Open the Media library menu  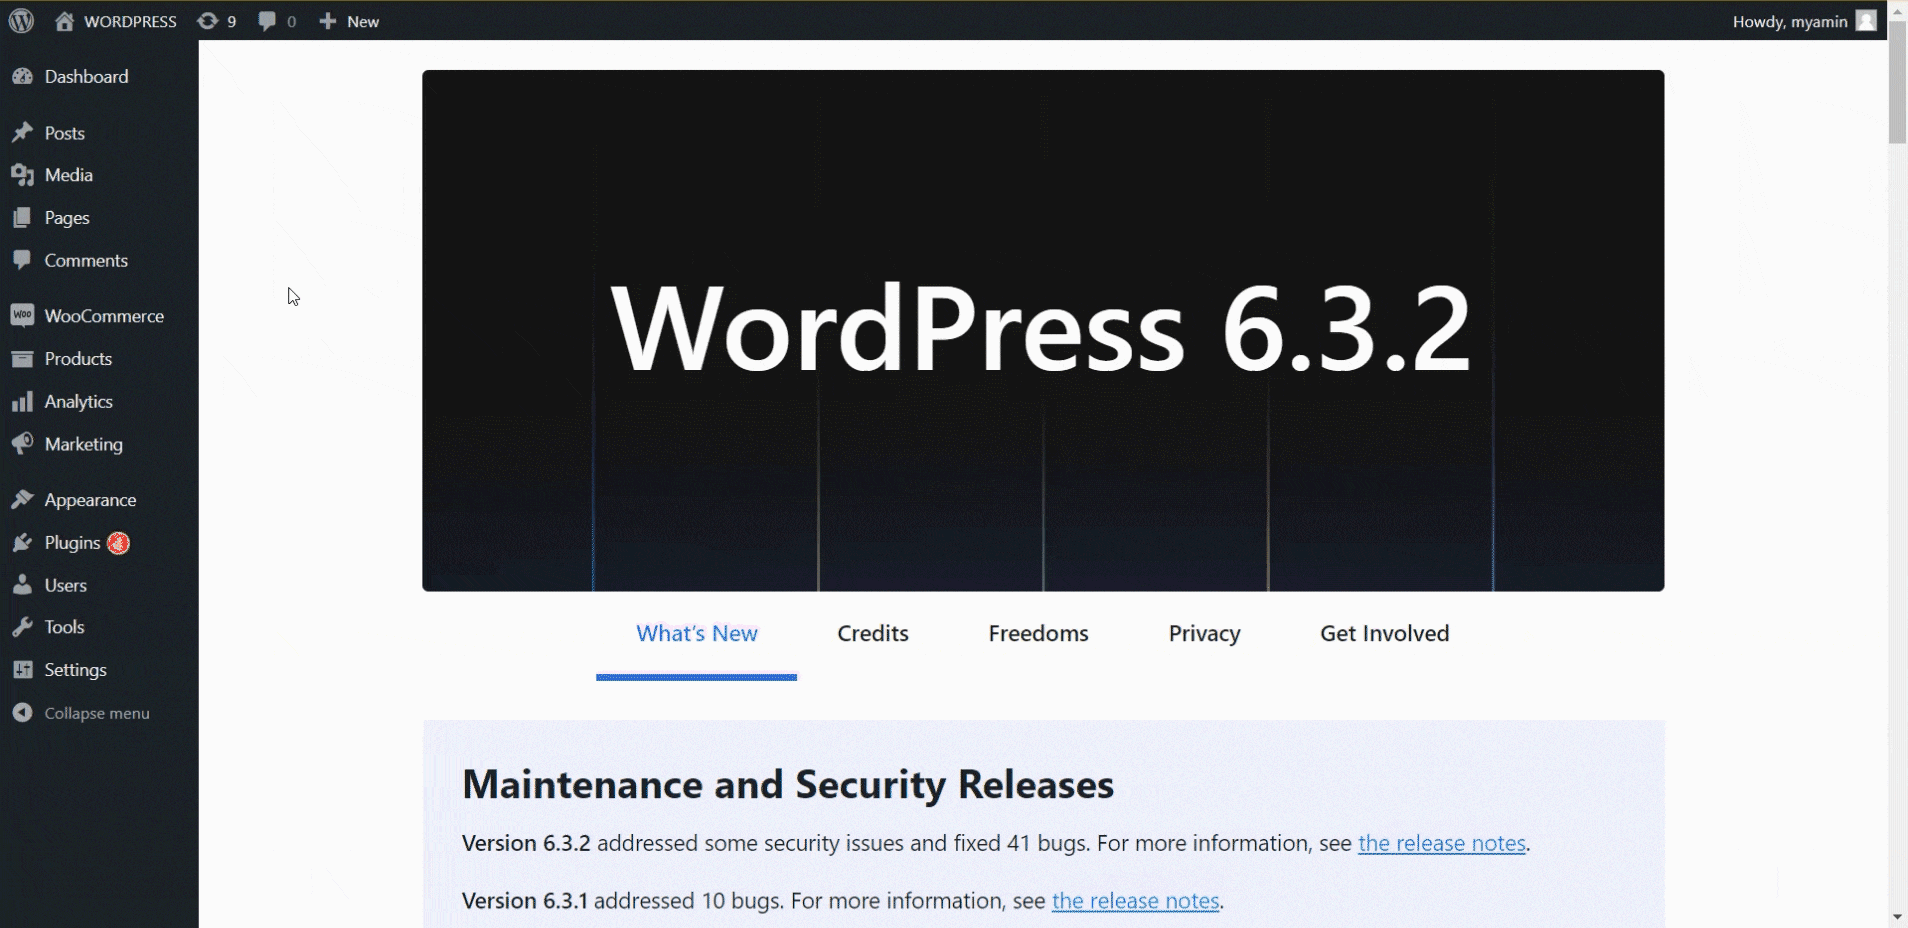pyautogui.click(x=68, y=175)
